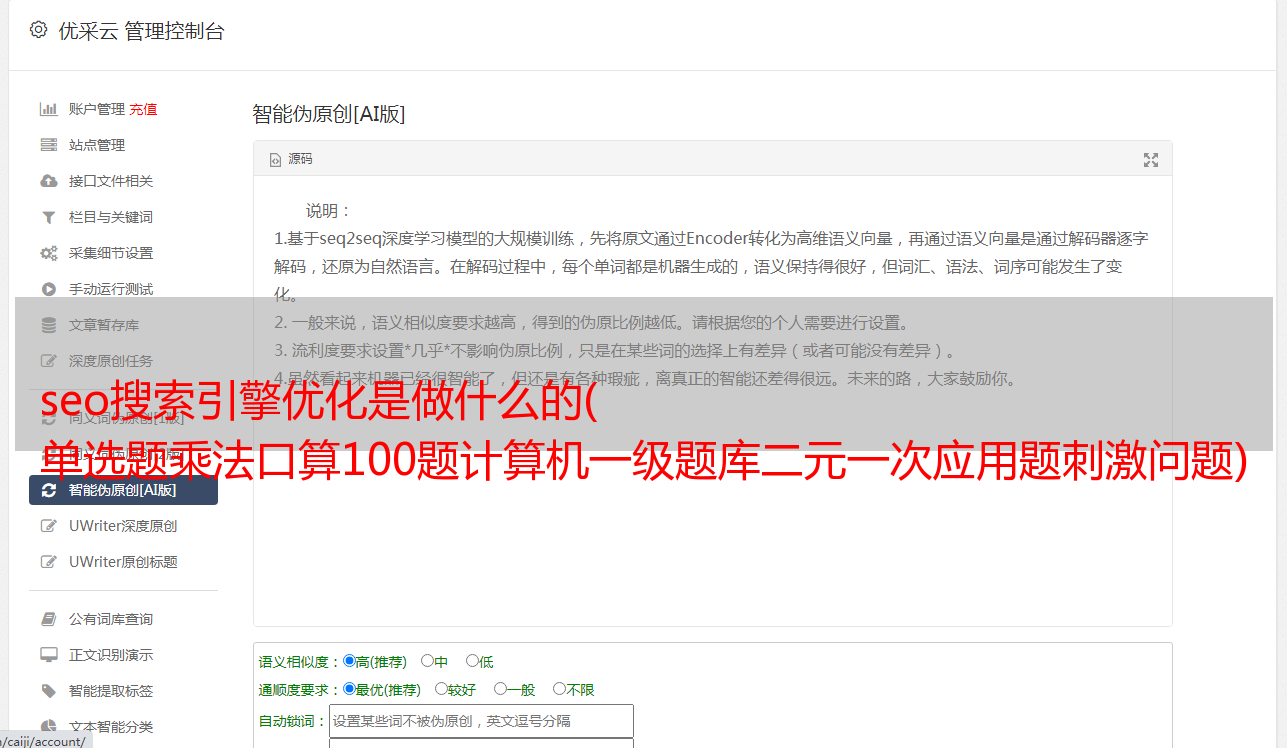Image resolution: width=1287 pixels, height=748 pixels.
Task: Select 通顺度要求 一般 radio
Action: (x=500, y=689)
